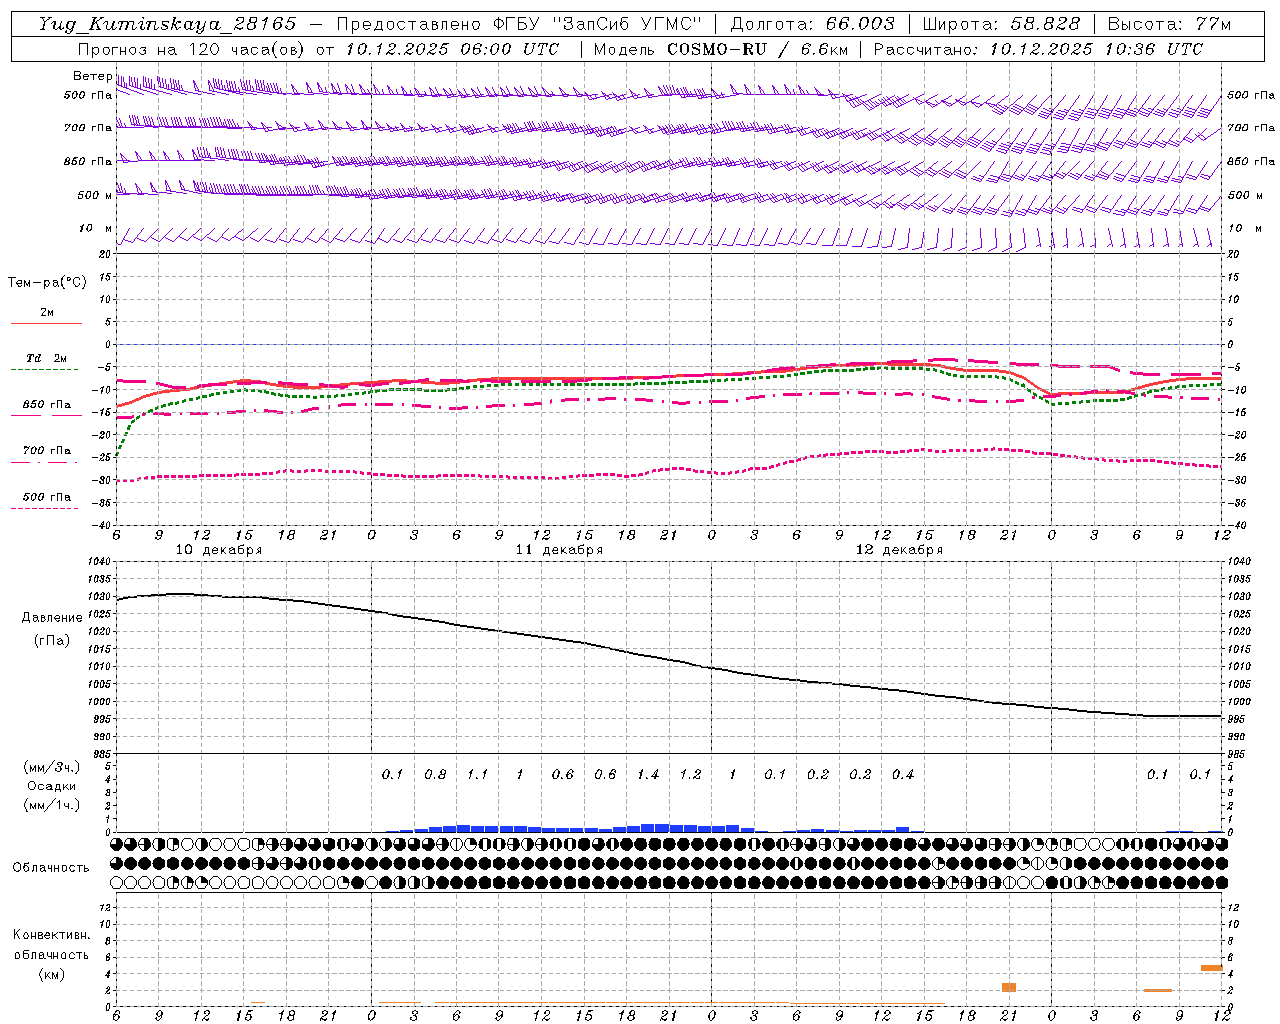
Task: Click the station title Yug_Kuminskaya_28165
Action: (167, 24)
